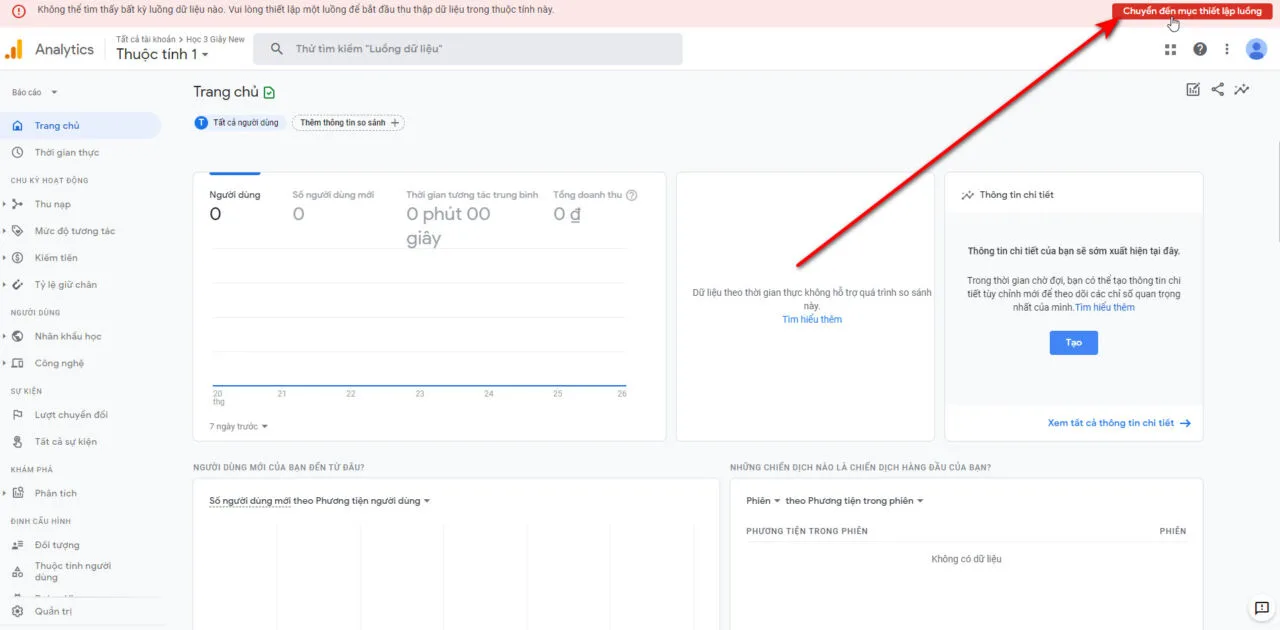
Task: Click the search field in header
Action: [468, 49]
